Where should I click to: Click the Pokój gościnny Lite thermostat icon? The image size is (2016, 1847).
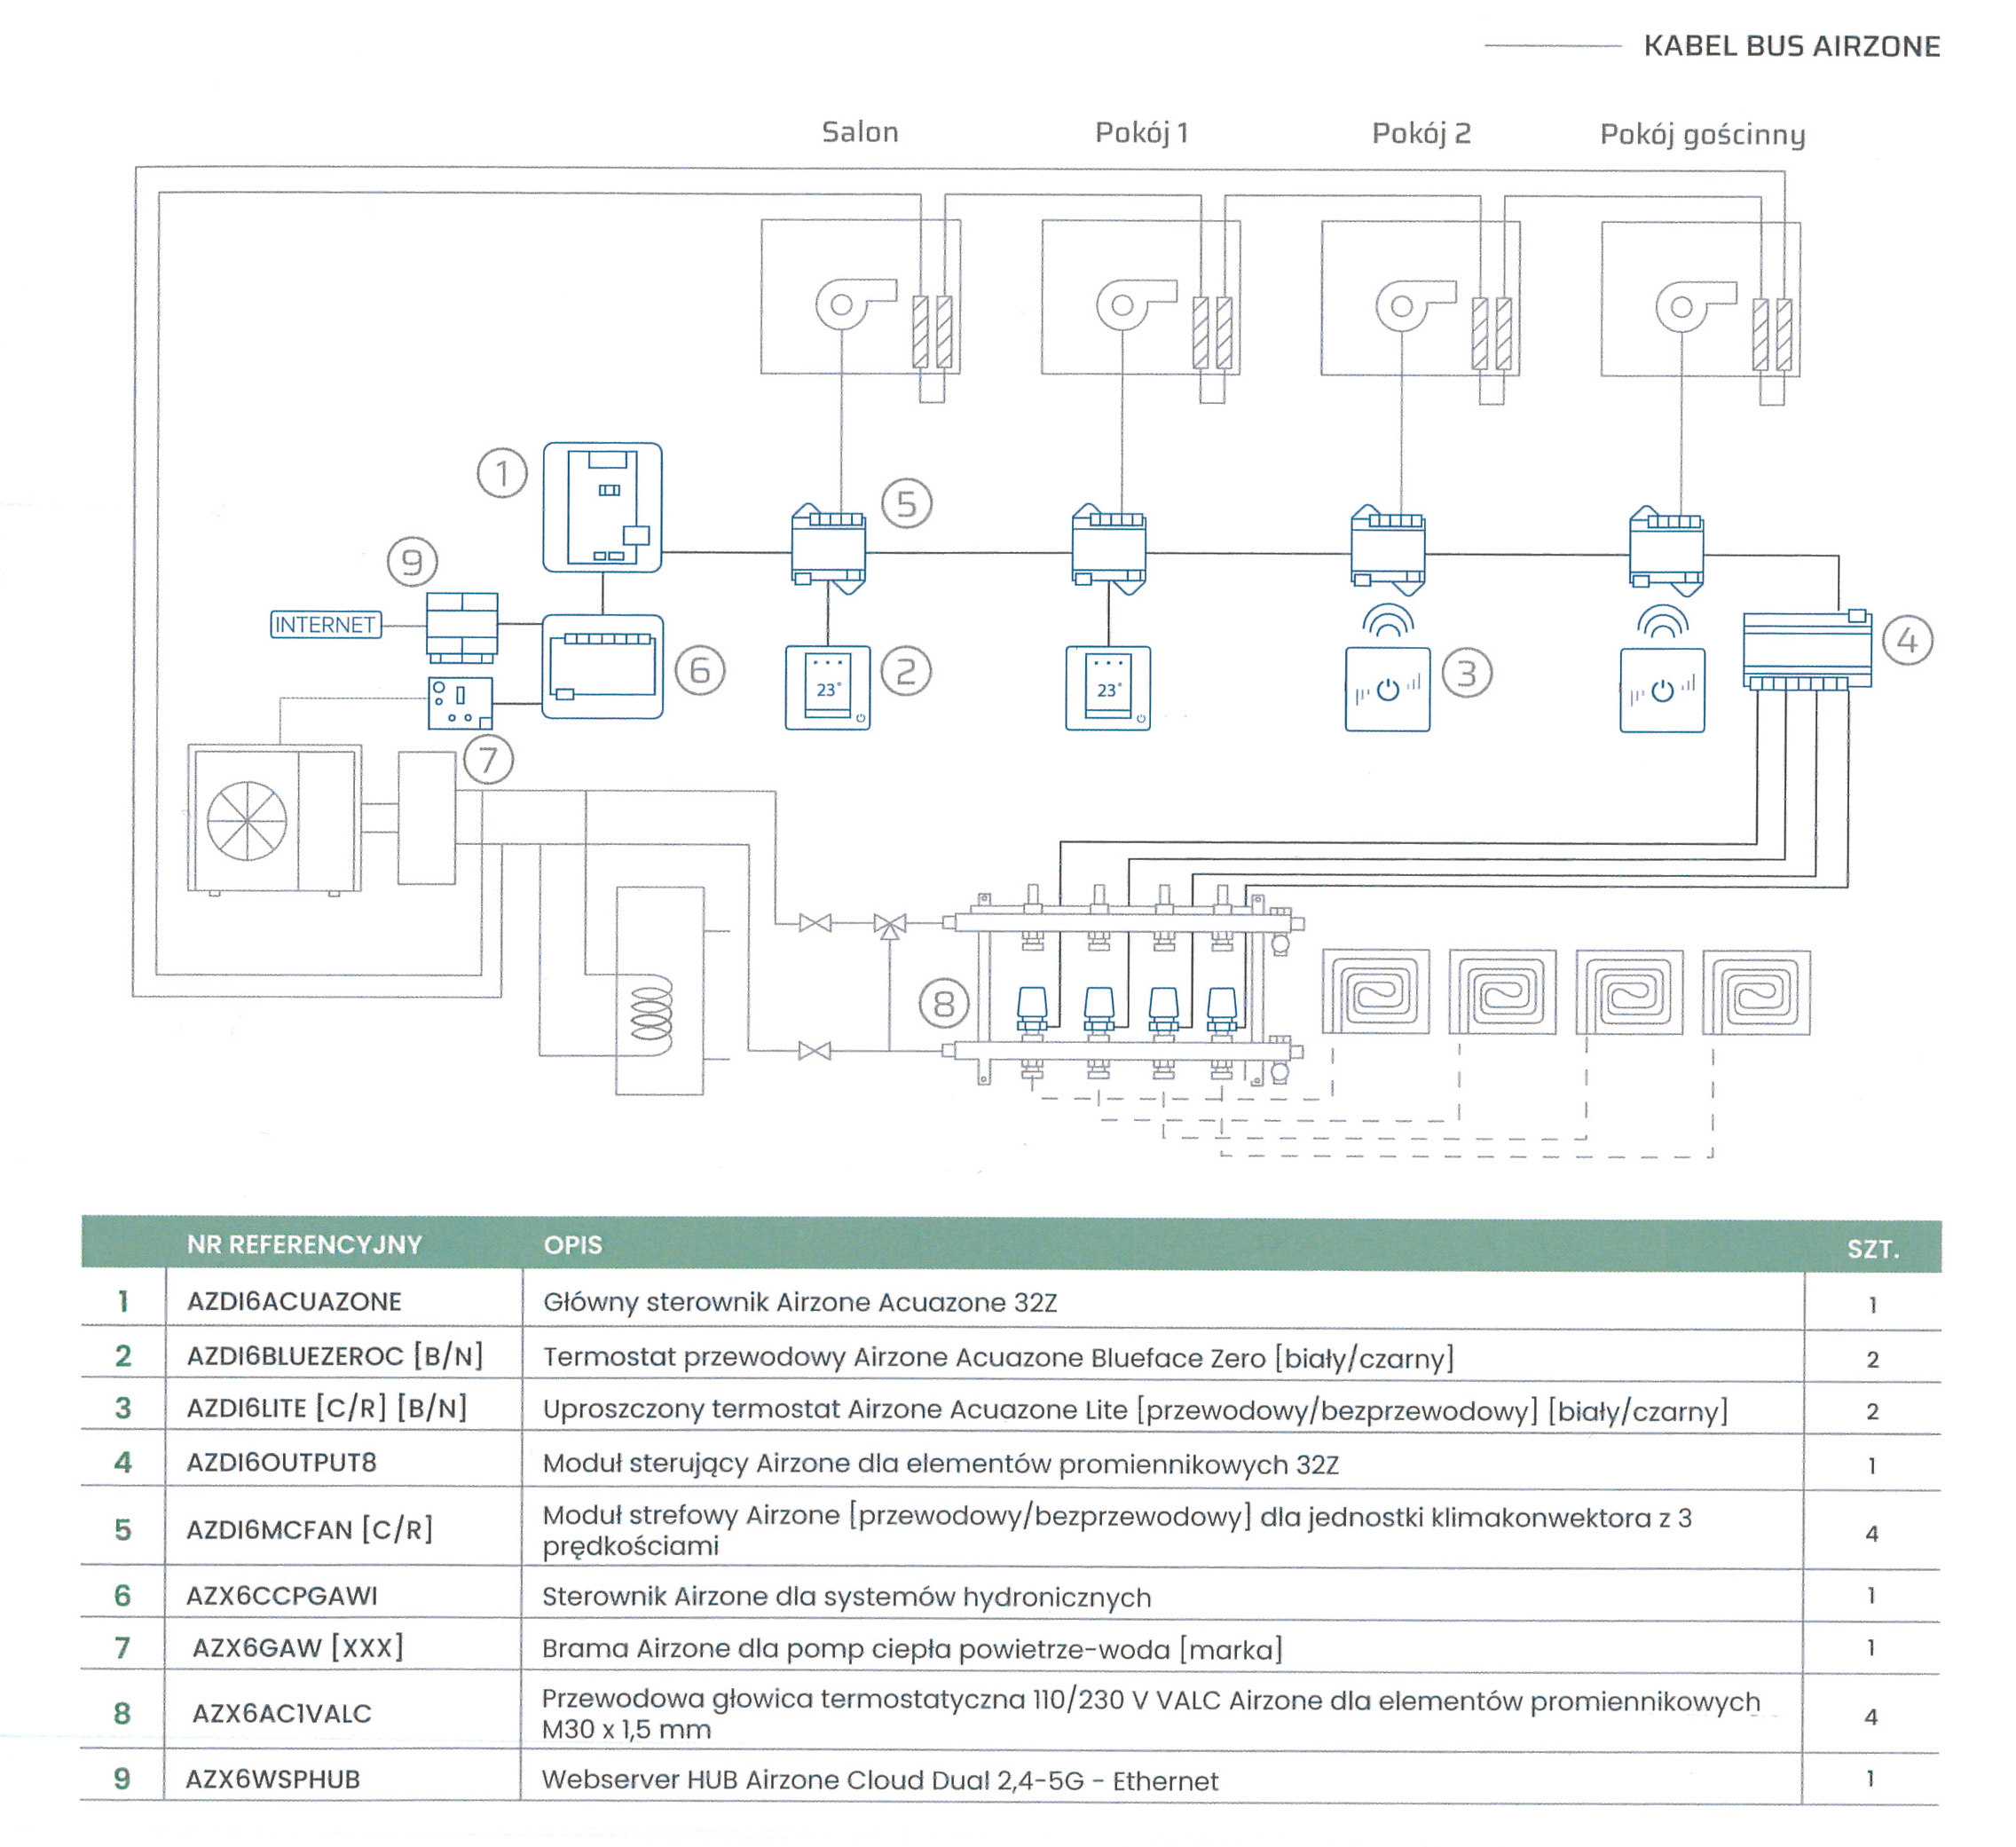1662,691
